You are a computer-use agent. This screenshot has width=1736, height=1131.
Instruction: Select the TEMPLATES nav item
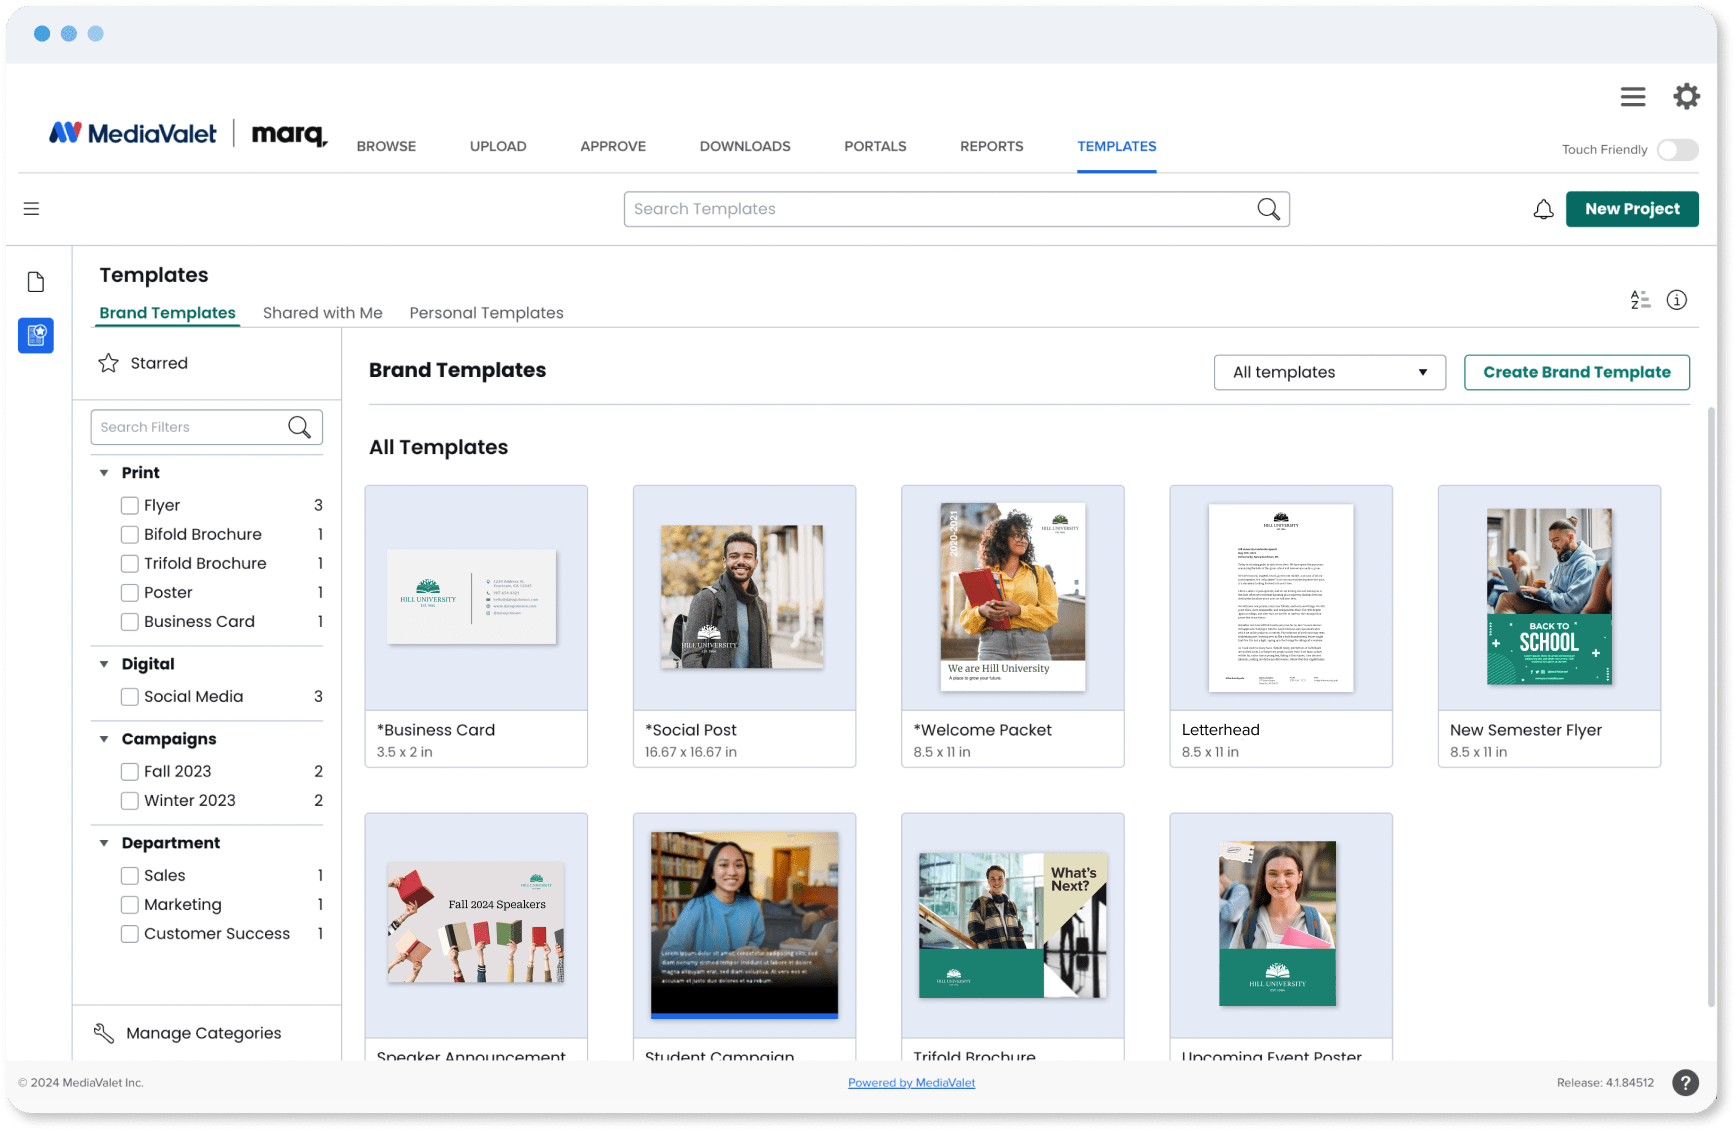pos(1117,146)
